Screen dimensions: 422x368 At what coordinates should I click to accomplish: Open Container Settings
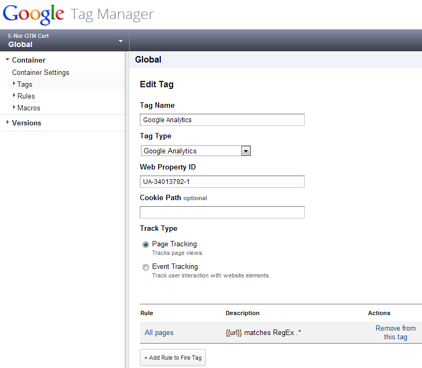click(x=40, y=72)
